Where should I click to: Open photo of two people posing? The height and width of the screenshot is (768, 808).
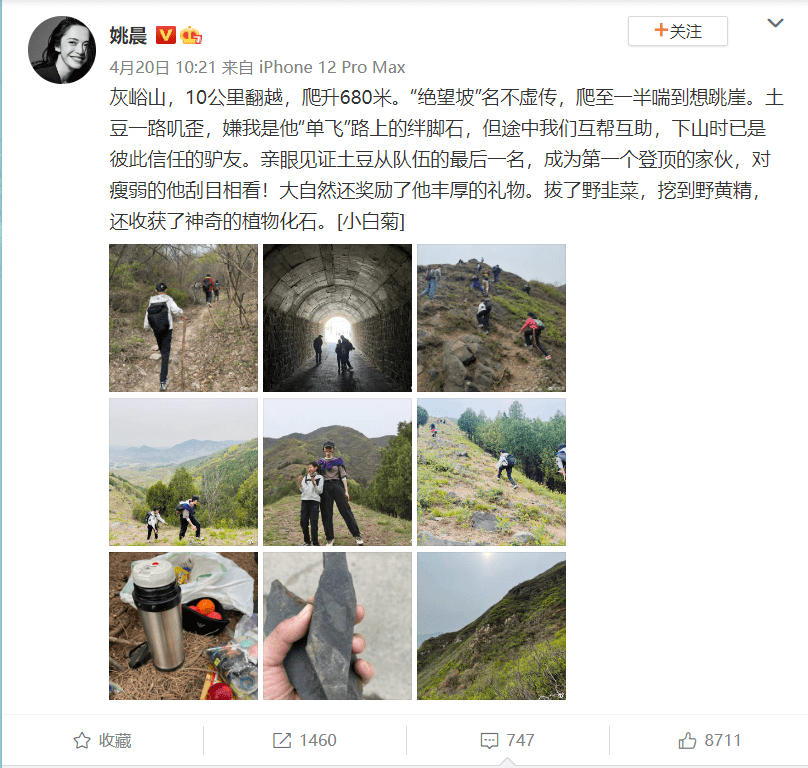click(338, 472)
